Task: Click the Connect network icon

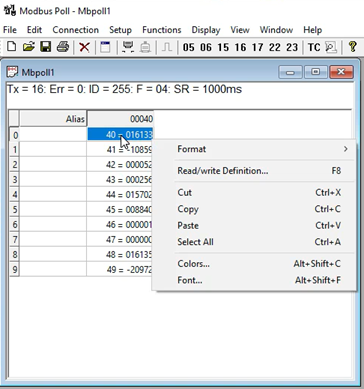Action: coord(128,47)
